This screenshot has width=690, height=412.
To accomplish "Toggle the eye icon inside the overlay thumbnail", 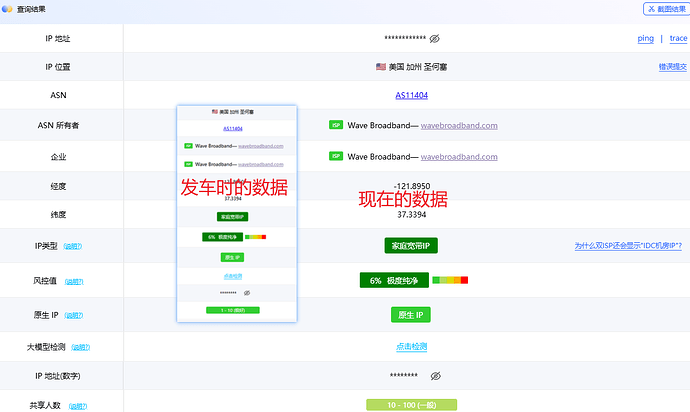I will click(247, 293).
